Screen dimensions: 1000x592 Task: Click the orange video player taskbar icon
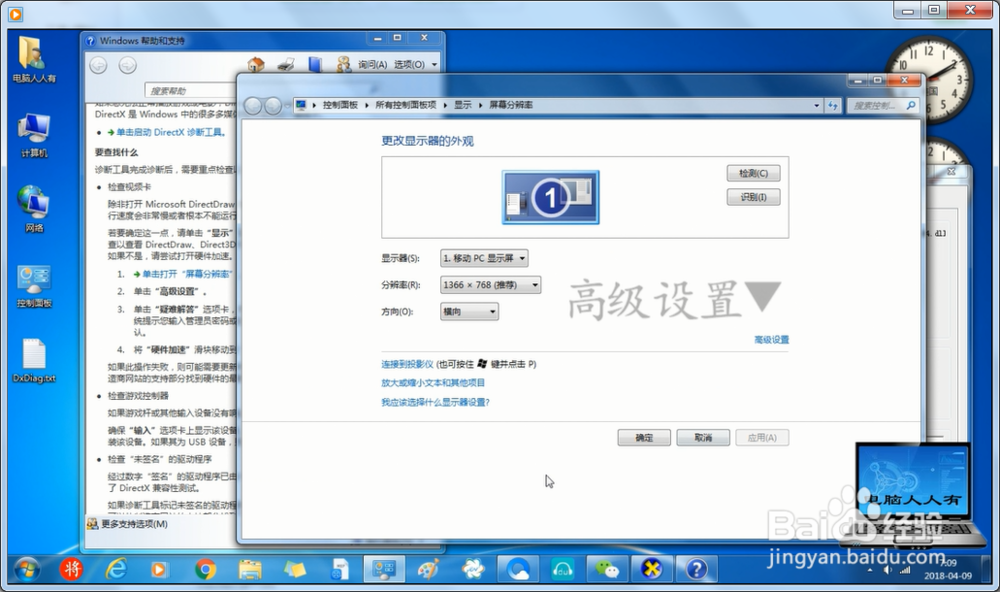point(159,568)
